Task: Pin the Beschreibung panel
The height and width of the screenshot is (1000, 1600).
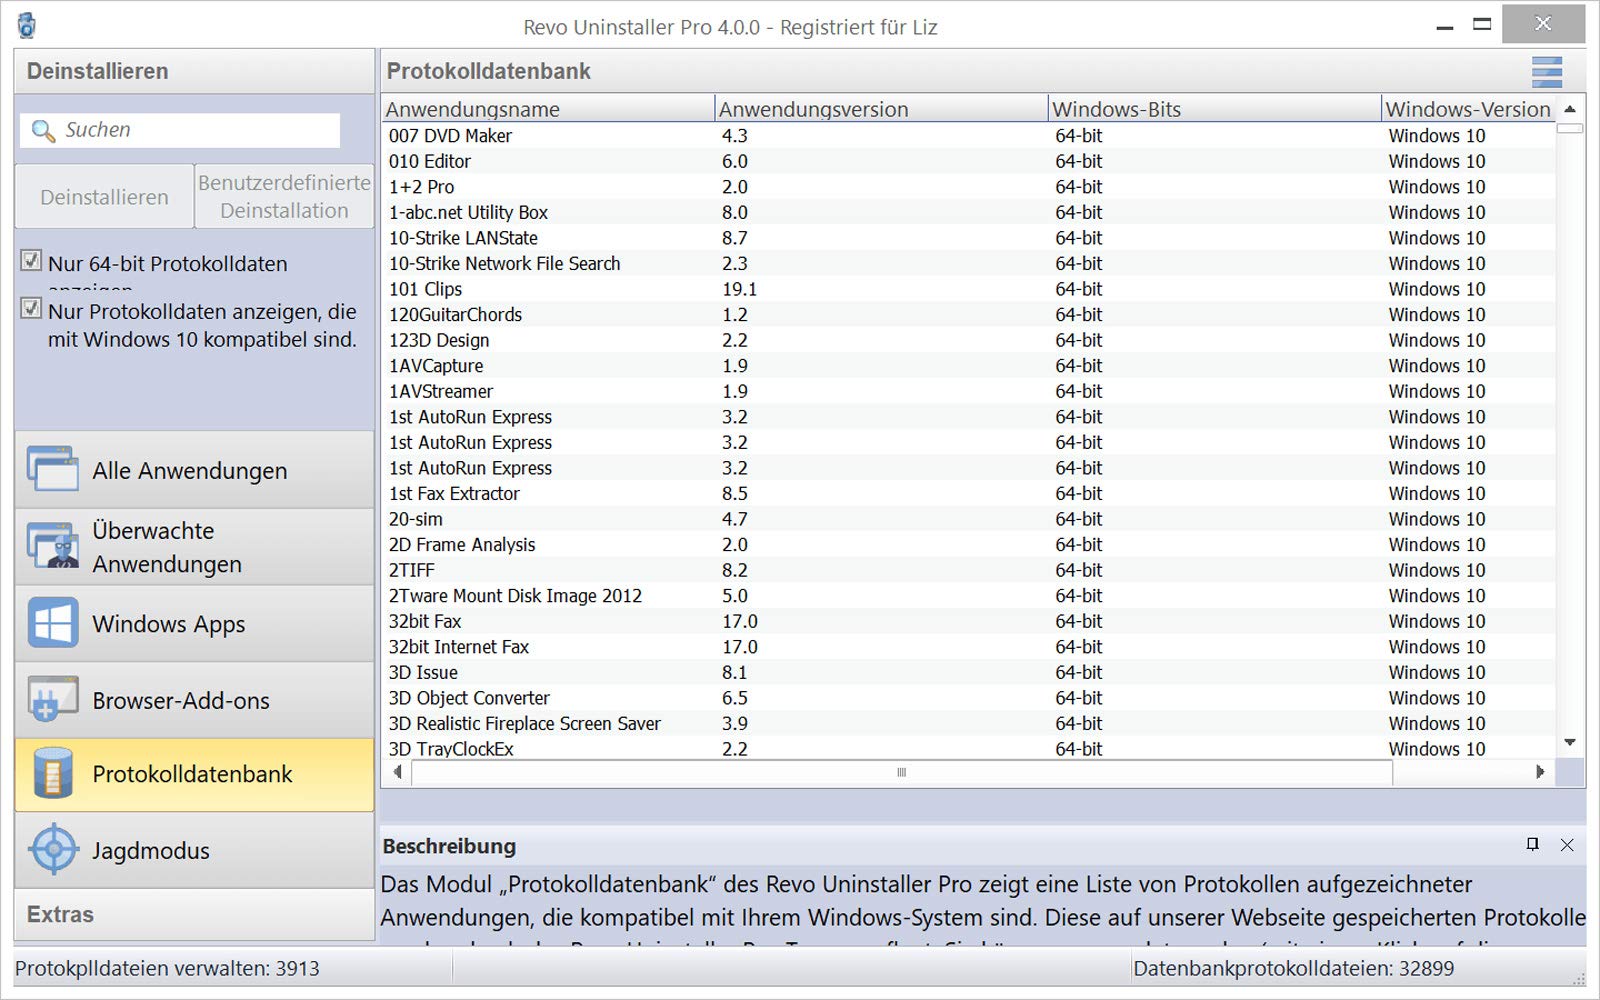Action: tap(1532, 845)
